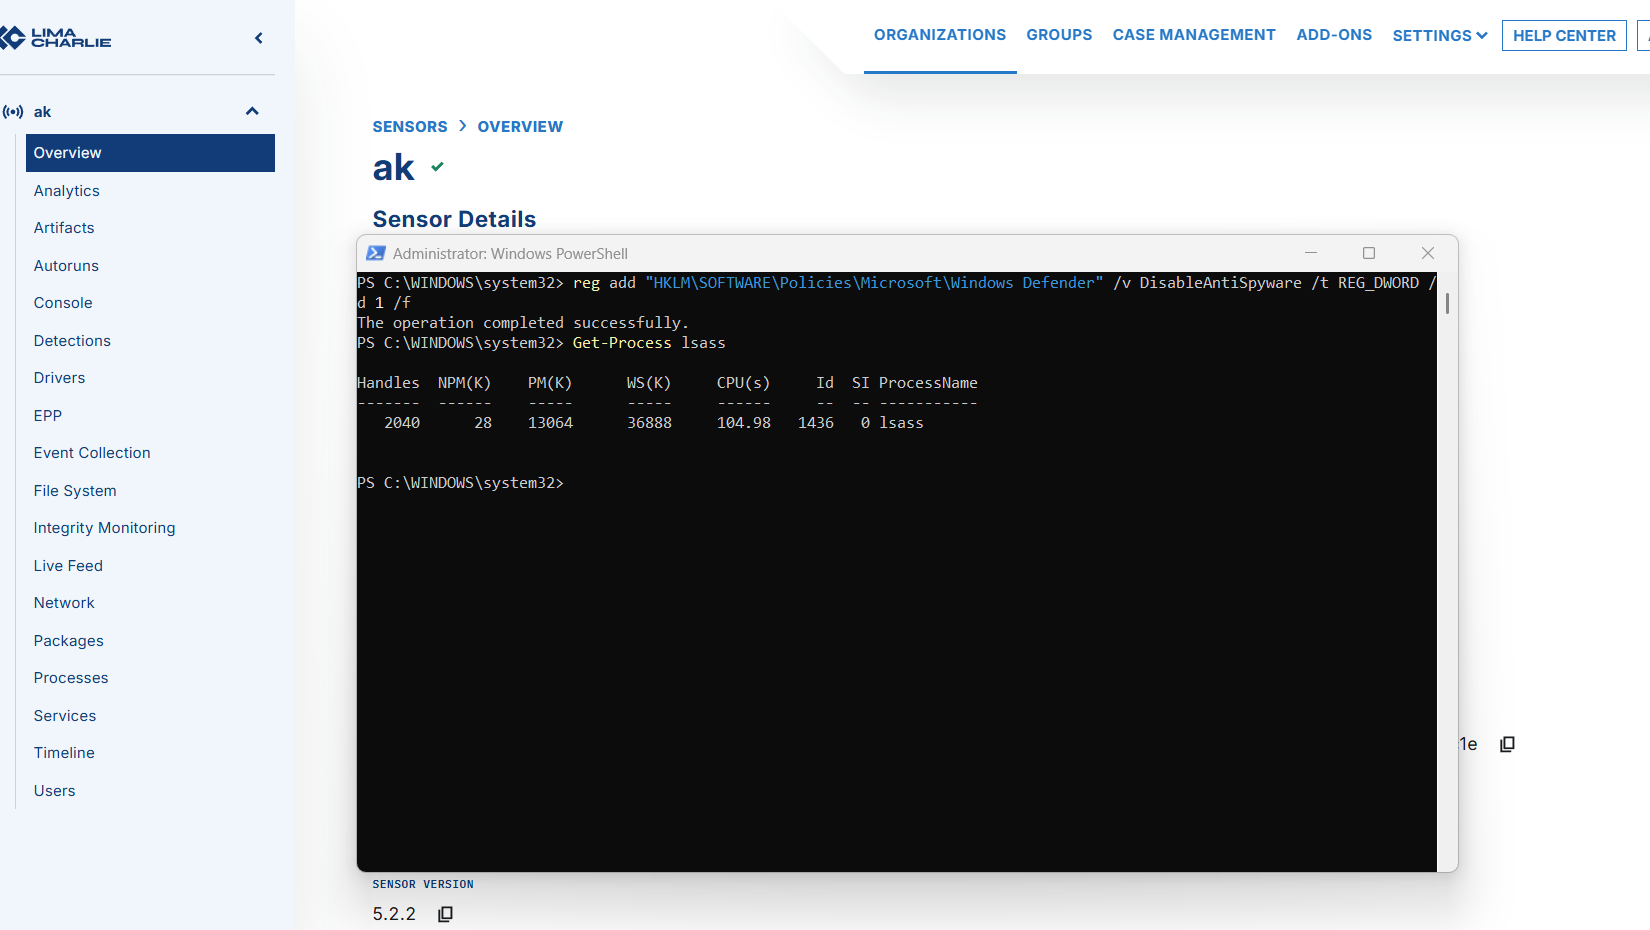Screen dimensions: 1650x930
Task: Open the Autoruns section
Action: point(66,266)
